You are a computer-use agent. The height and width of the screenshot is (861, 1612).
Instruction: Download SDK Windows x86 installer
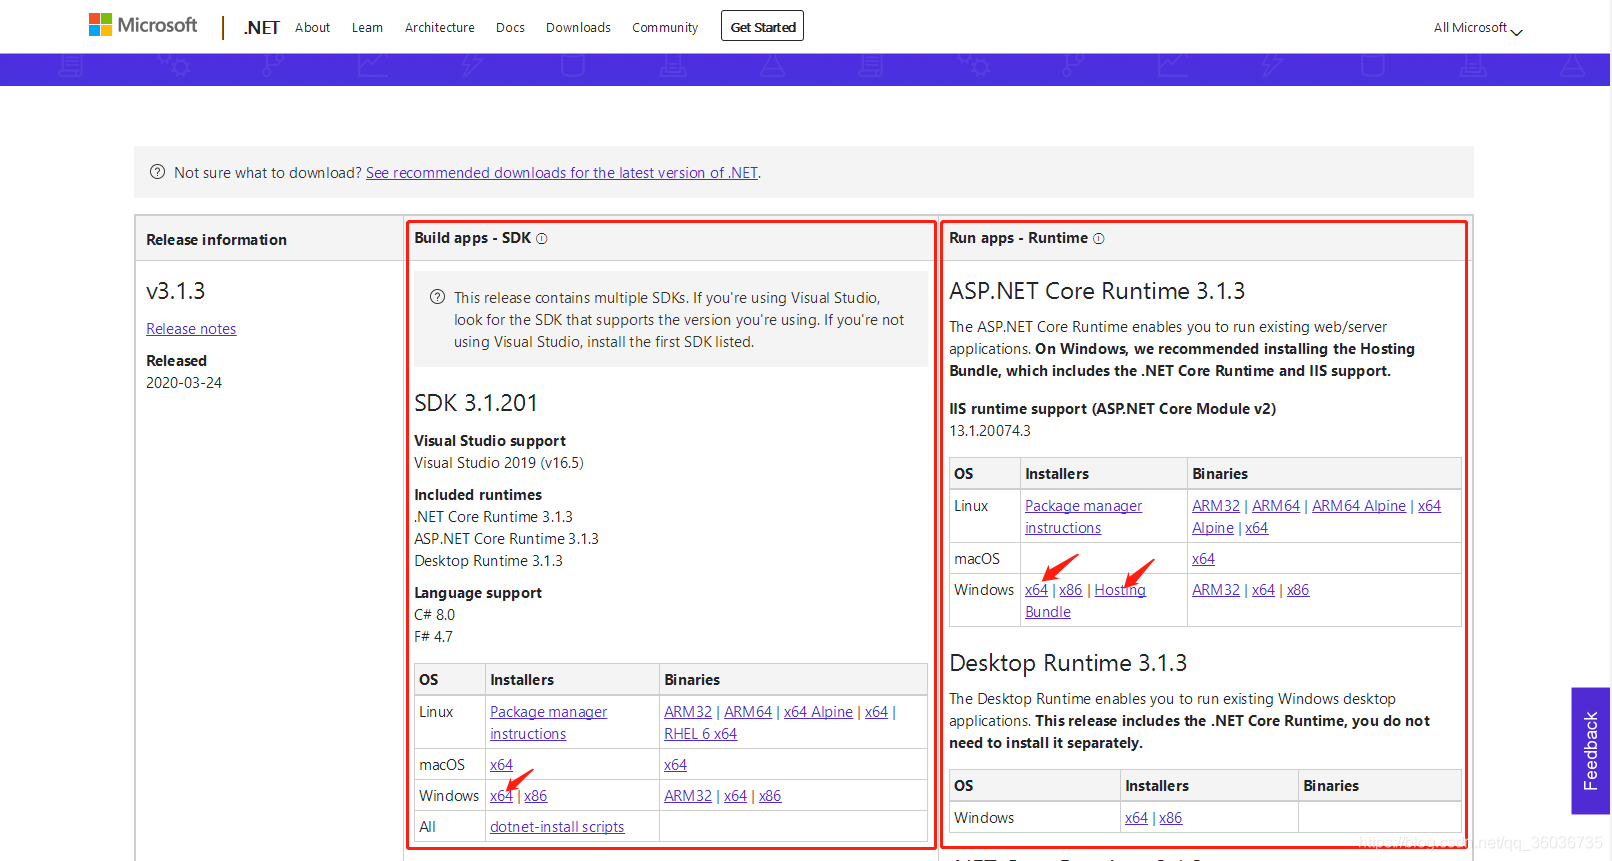point(535,796)
